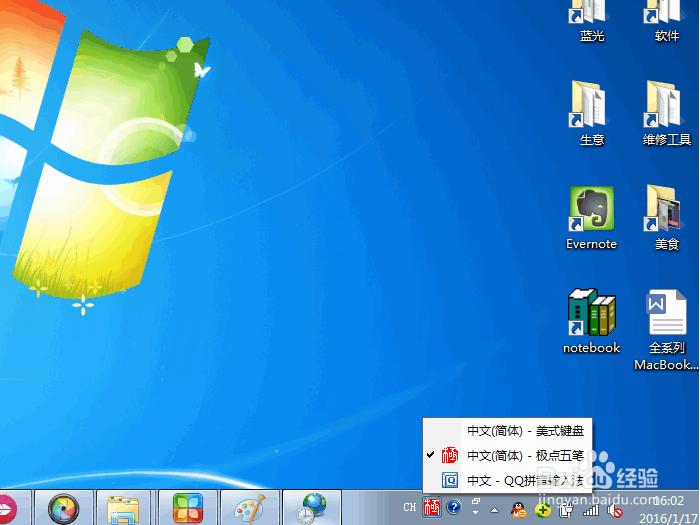
Task: Open the color wheel taskbar app
Action: 63,509
